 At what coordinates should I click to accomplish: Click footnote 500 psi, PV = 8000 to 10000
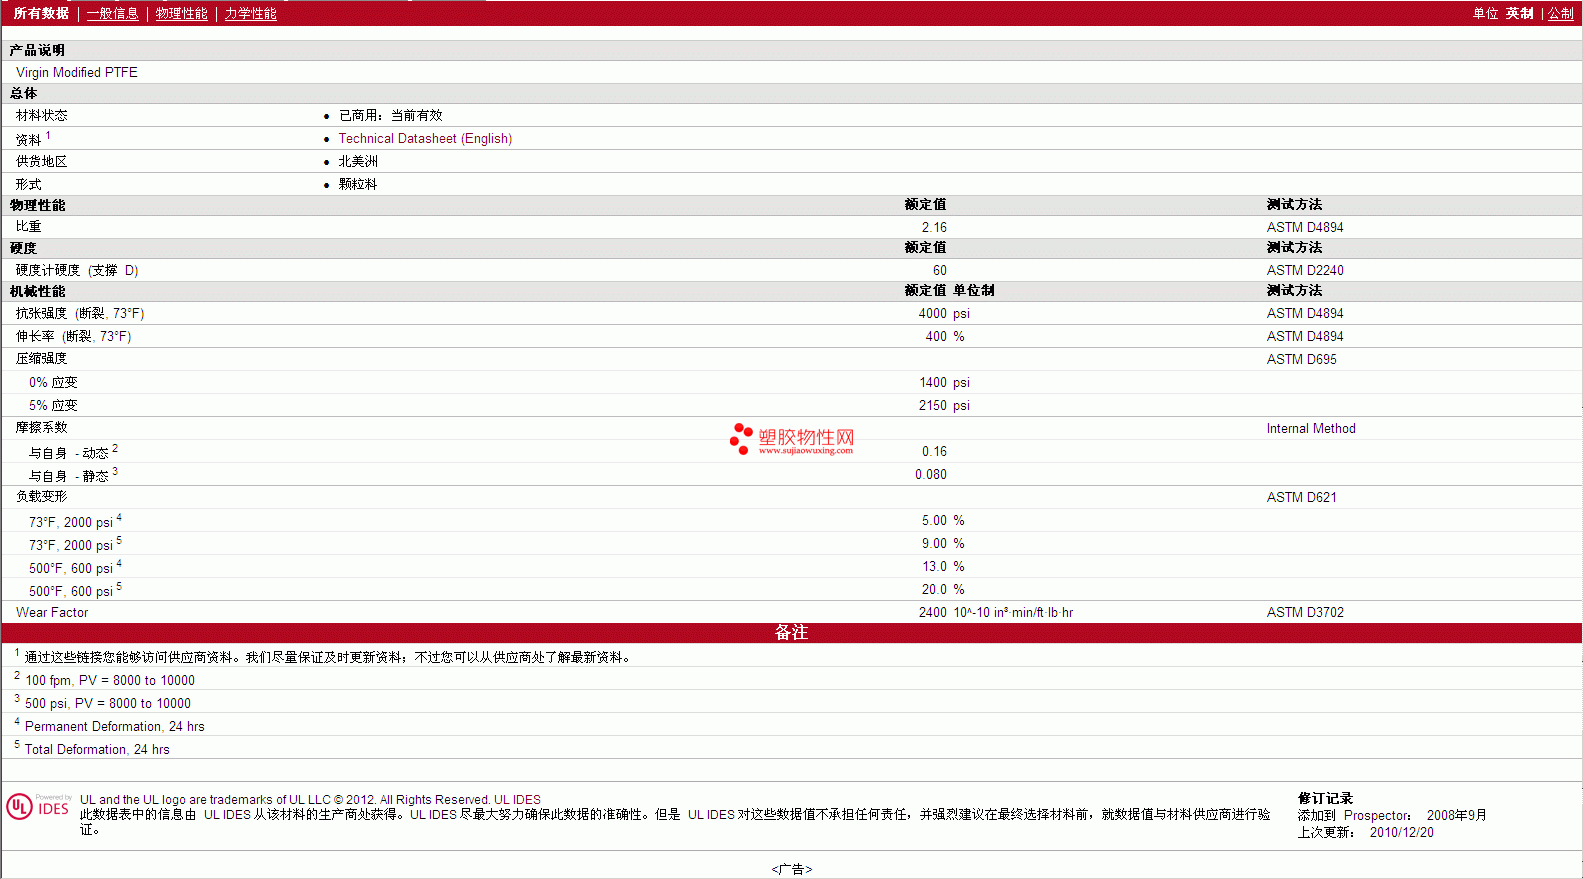click(108, 703)
